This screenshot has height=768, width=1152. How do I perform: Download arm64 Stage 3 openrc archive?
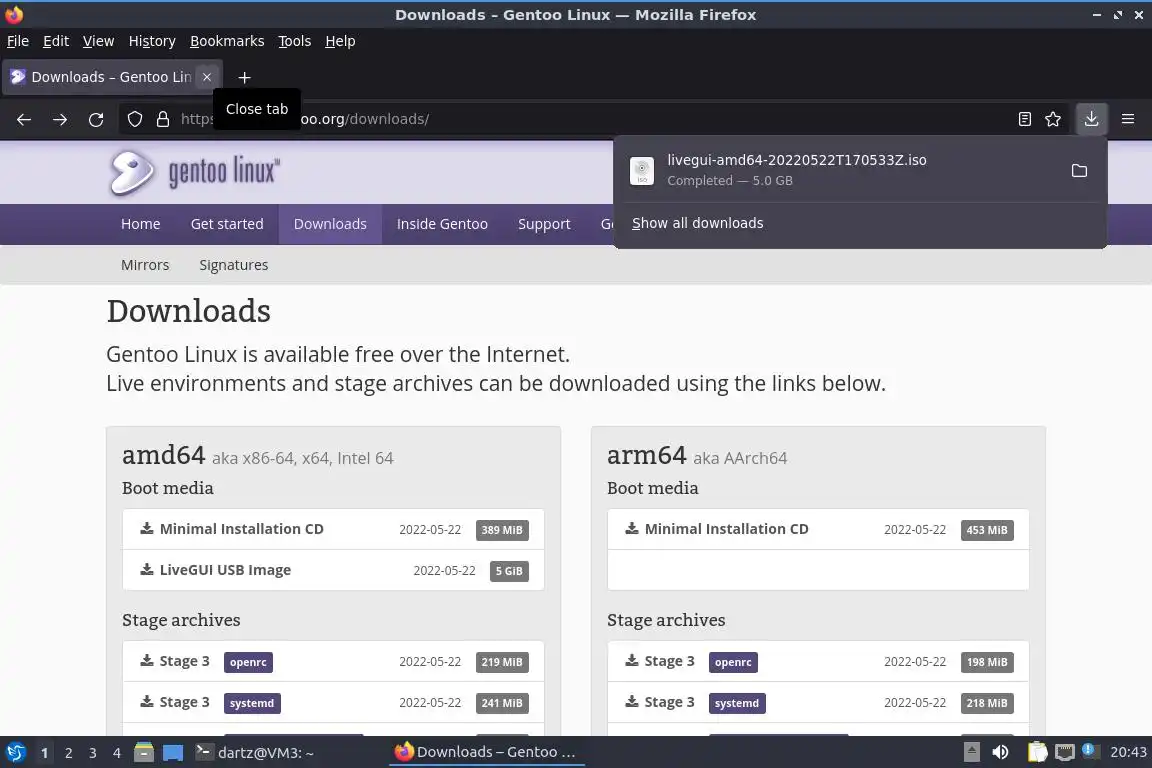point(818,661)
